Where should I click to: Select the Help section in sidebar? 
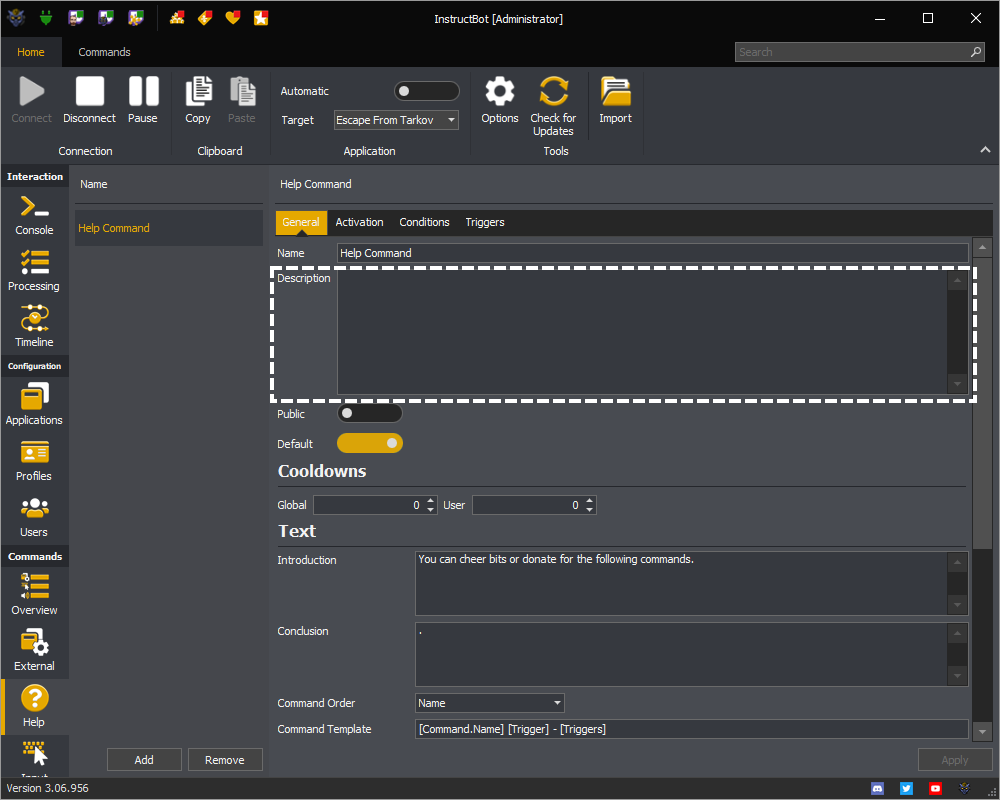[34, 706]
